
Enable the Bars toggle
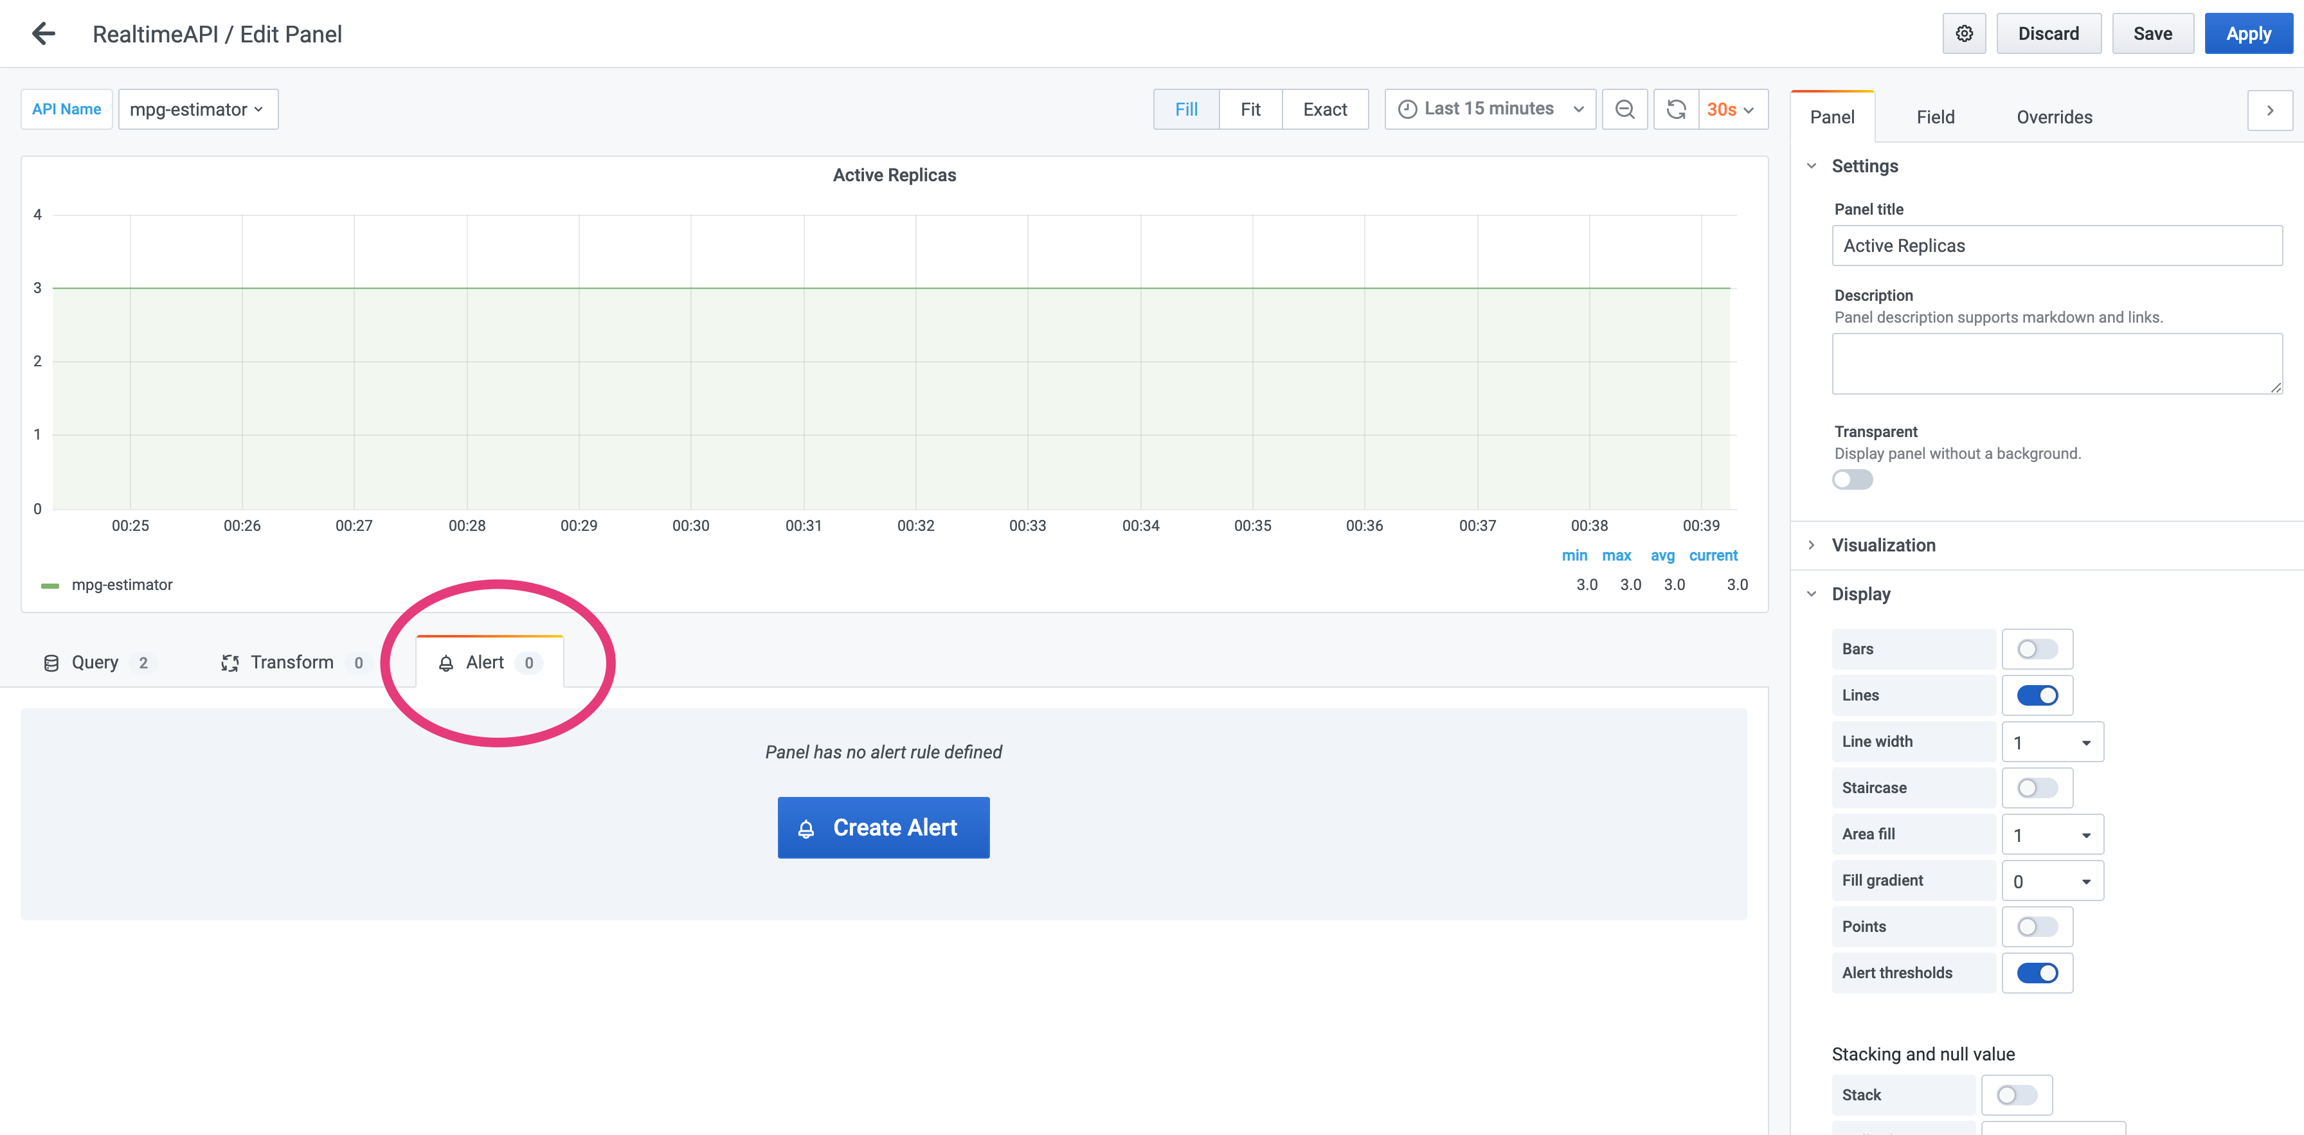click(2036, 649)
